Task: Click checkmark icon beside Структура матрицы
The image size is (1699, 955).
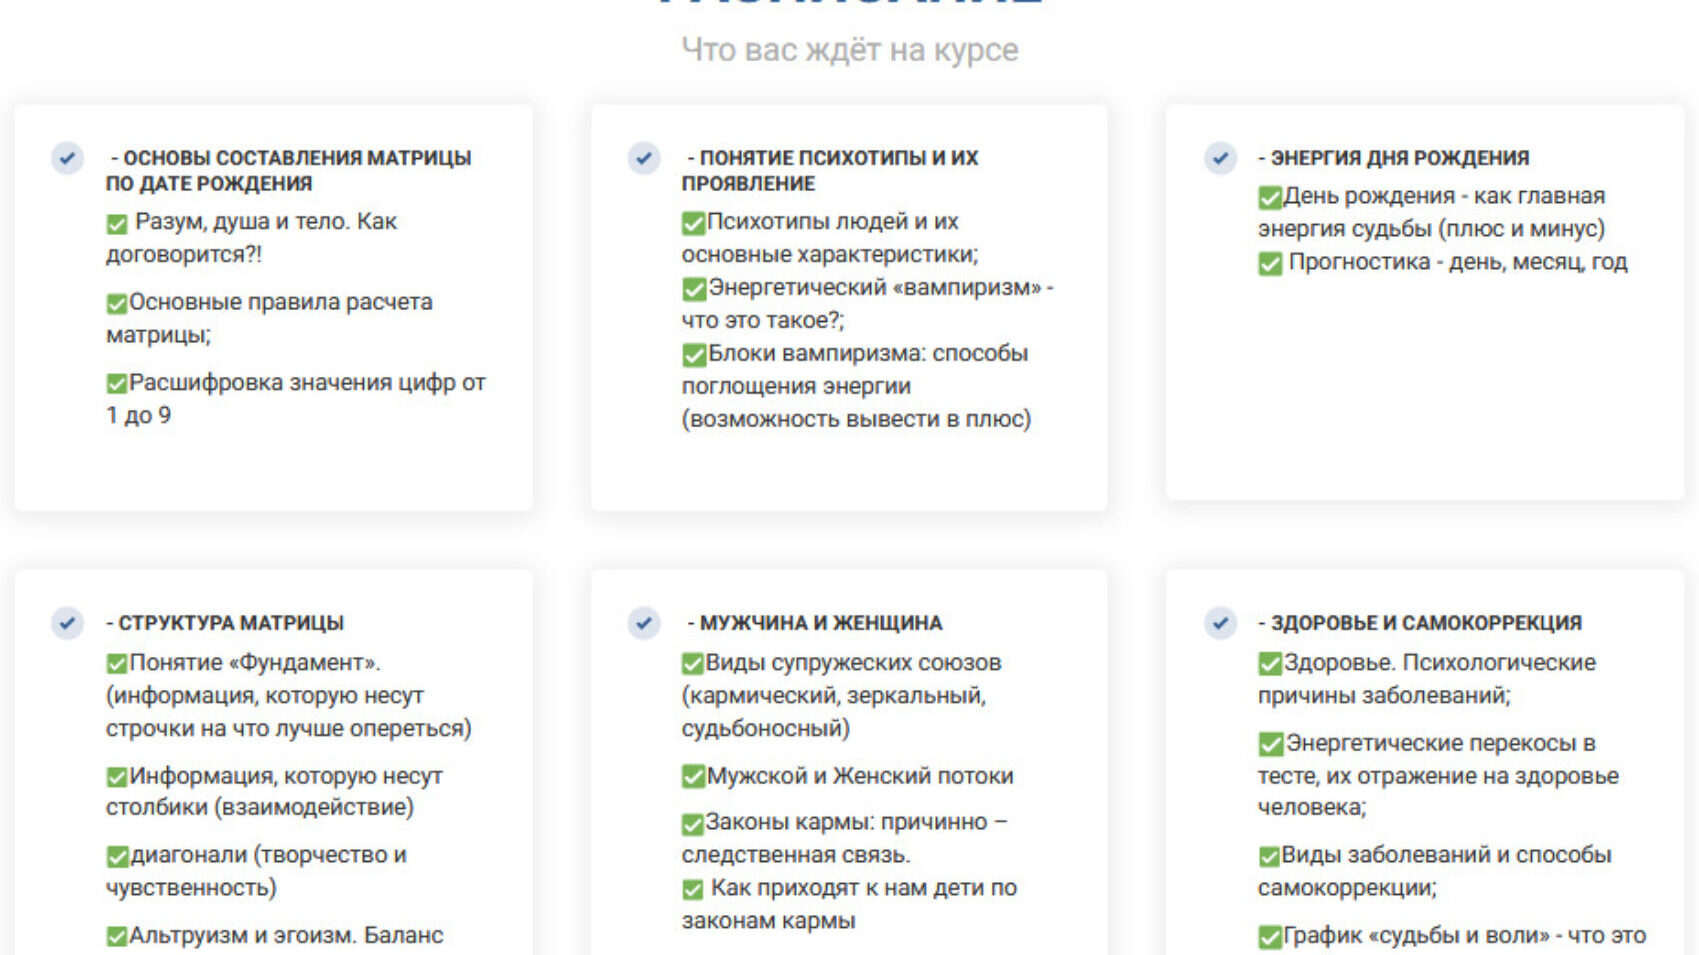Action: click(67, 623)
